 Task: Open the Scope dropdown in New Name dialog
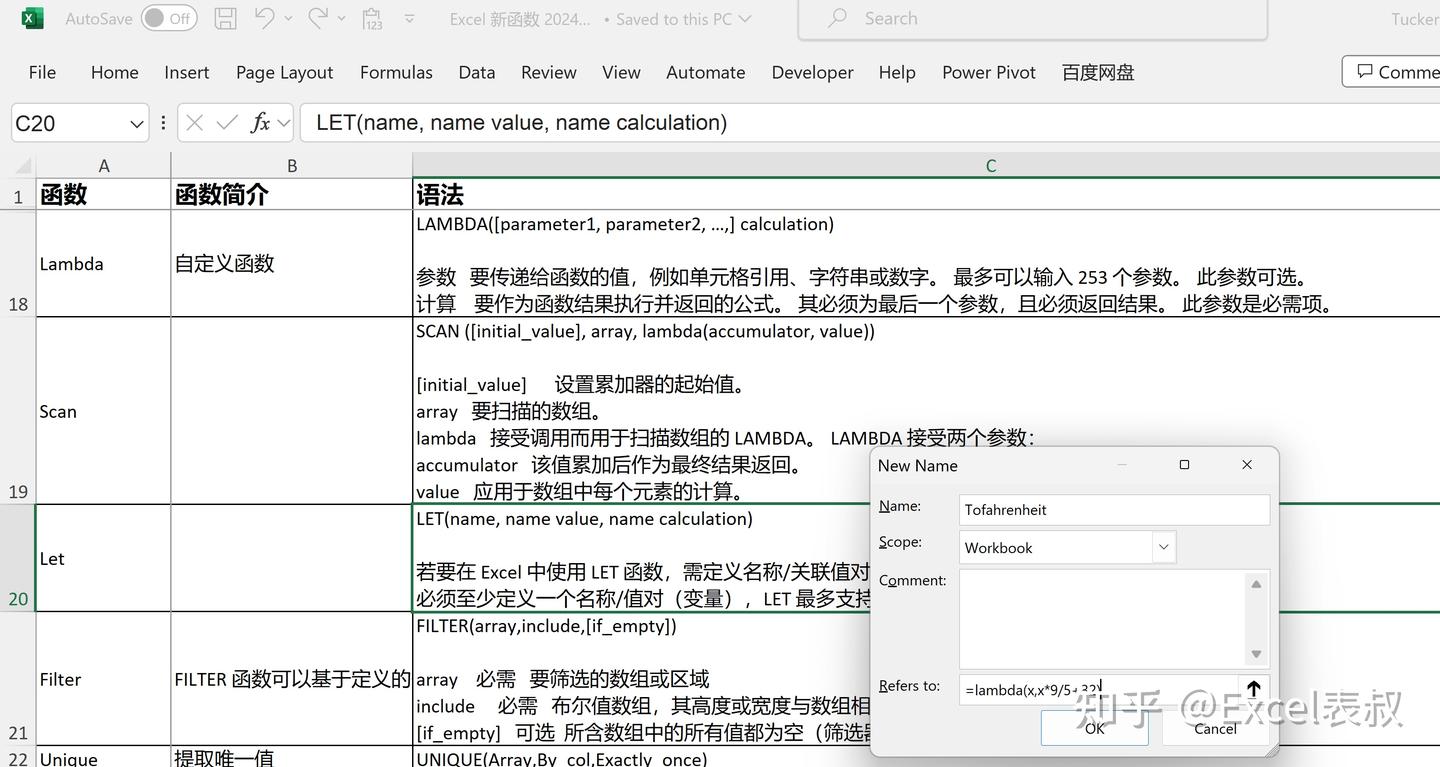(1162, 547)
